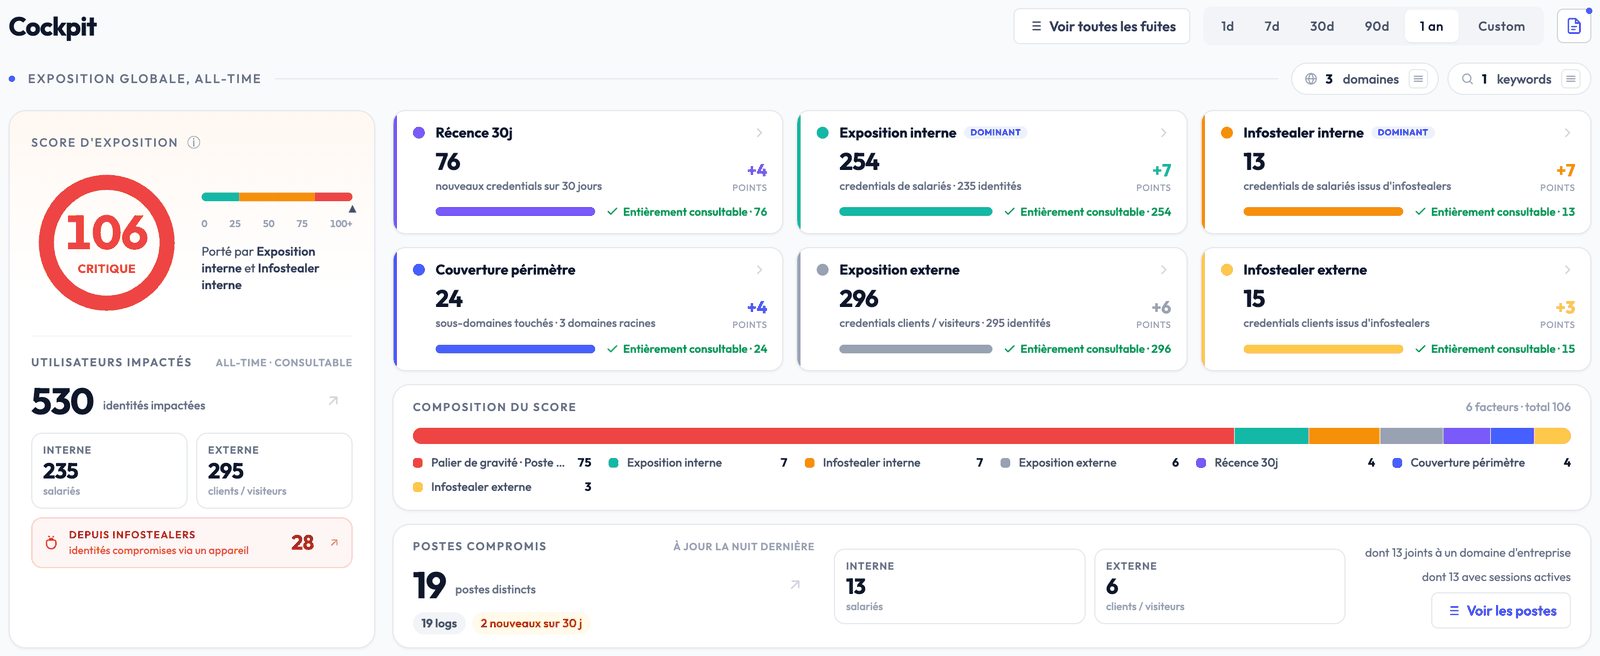Open the 3 domaines filter dropdown
The image size is (1600, 656).
coord(1365,79)
